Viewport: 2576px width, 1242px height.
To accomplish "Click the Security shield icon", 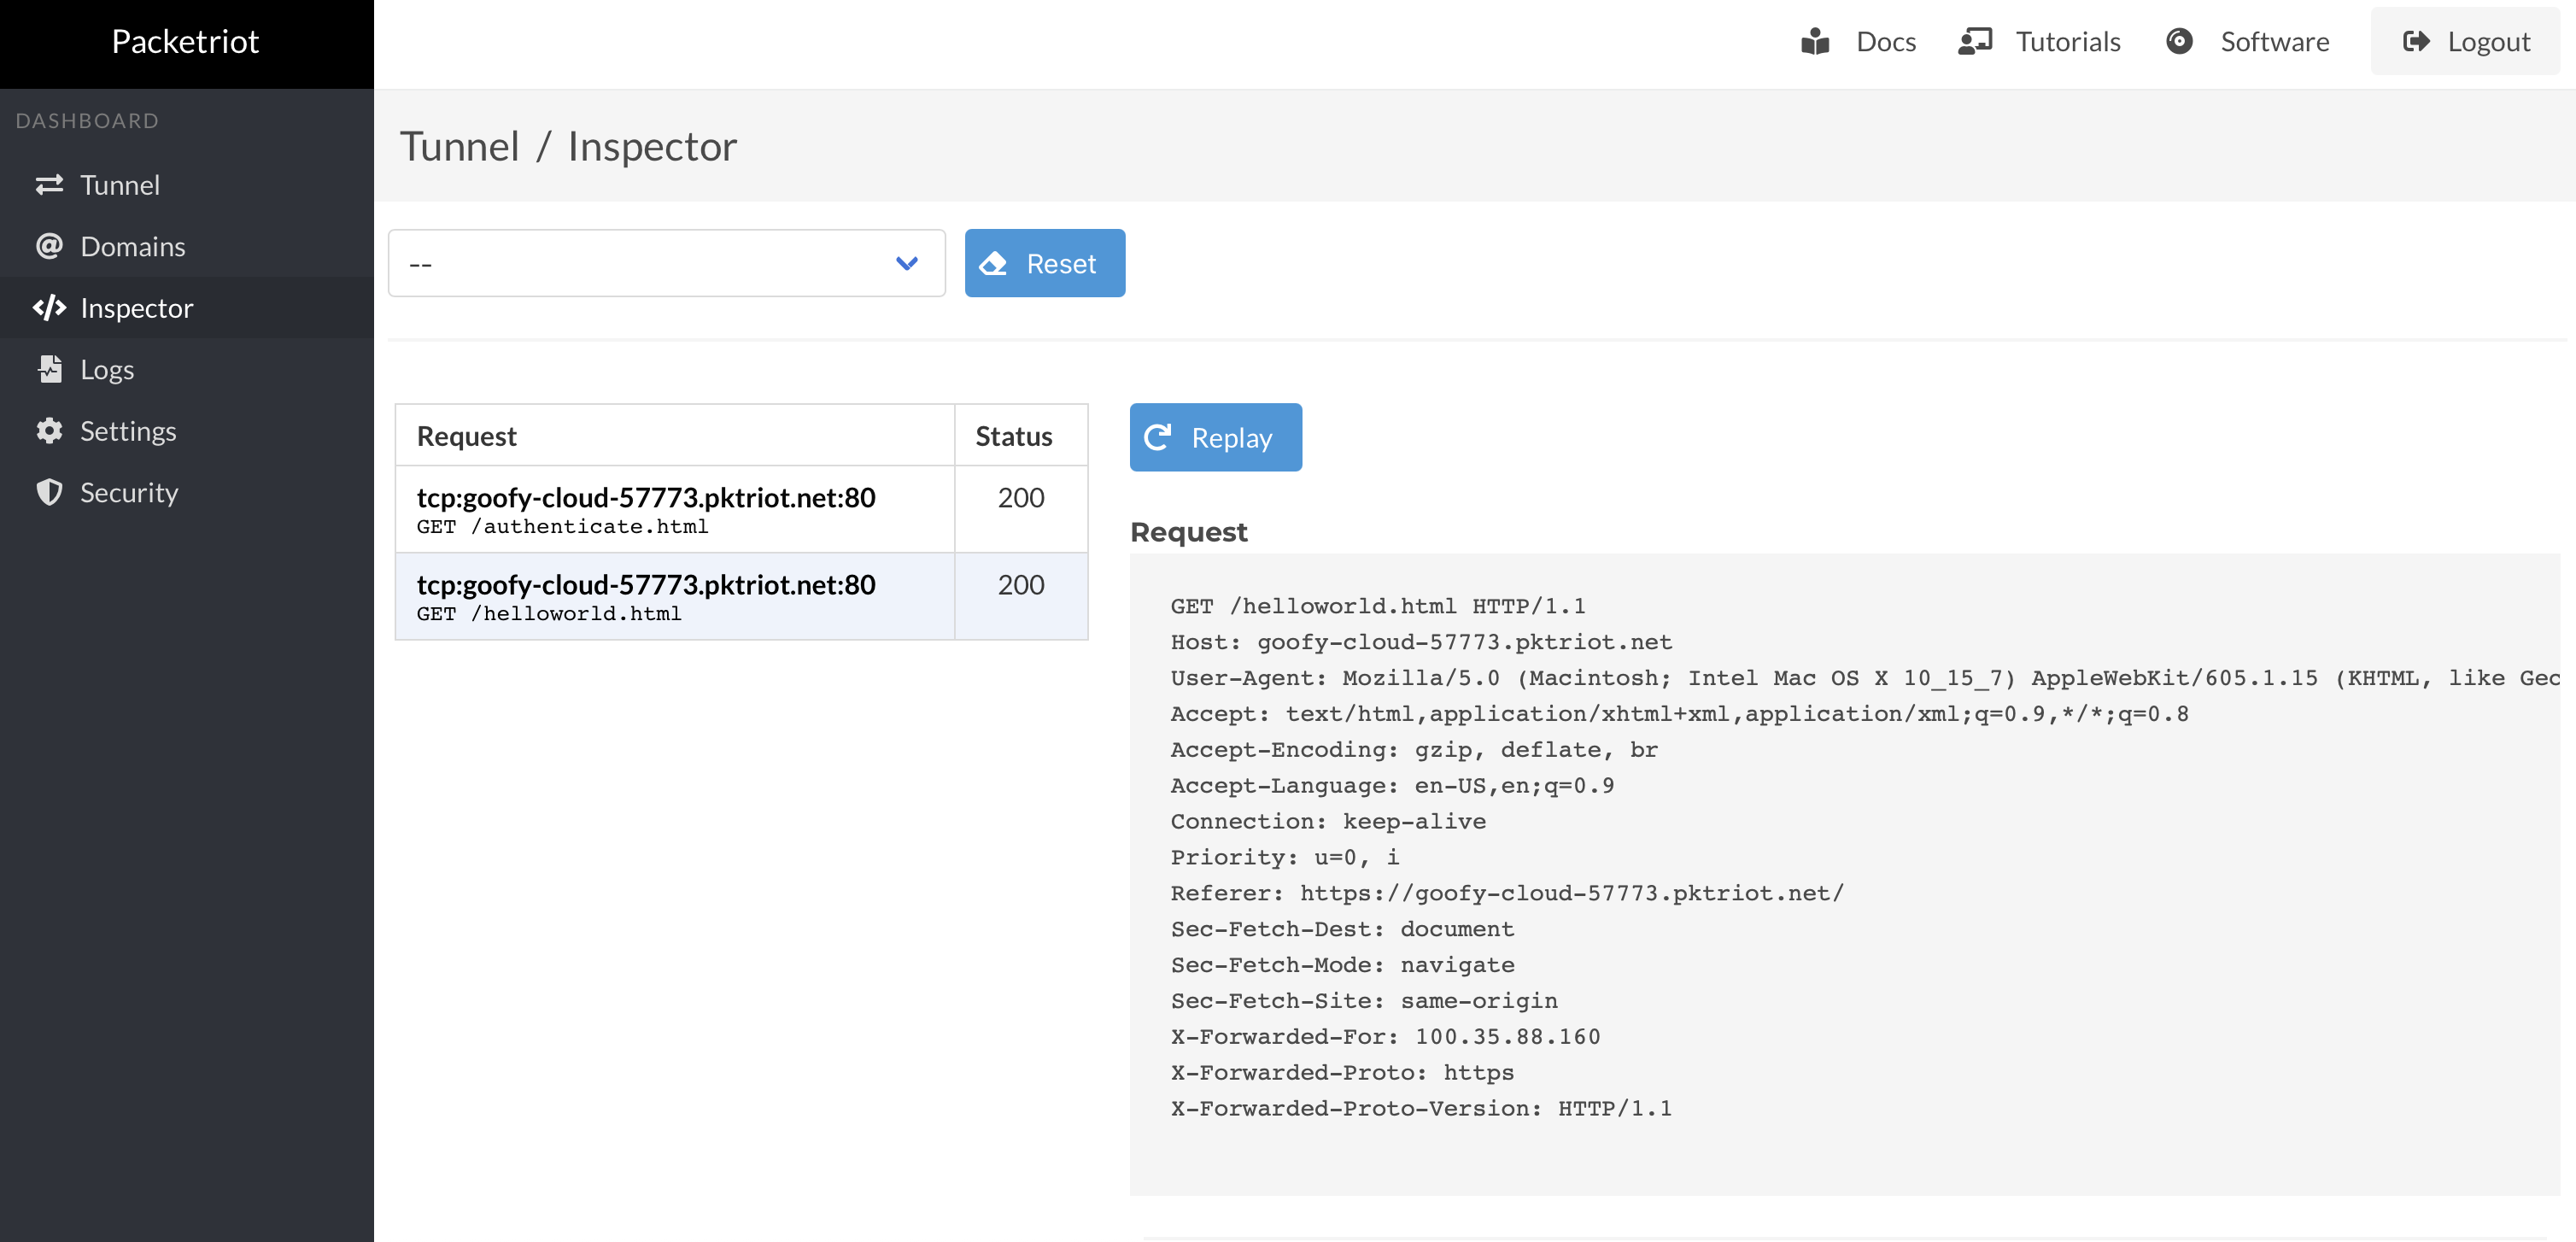I will coord(49,492).
